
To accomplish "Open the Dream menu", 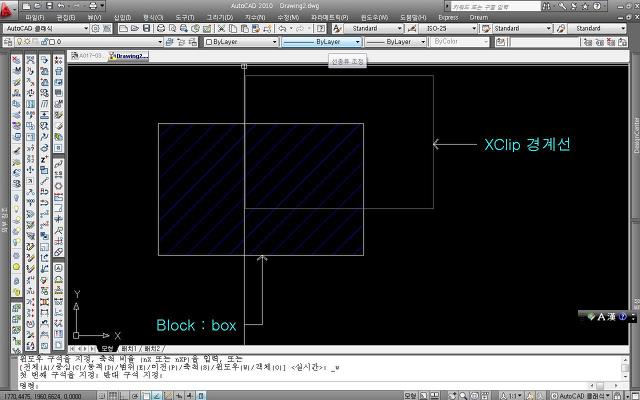I will [x=478, y=17].
